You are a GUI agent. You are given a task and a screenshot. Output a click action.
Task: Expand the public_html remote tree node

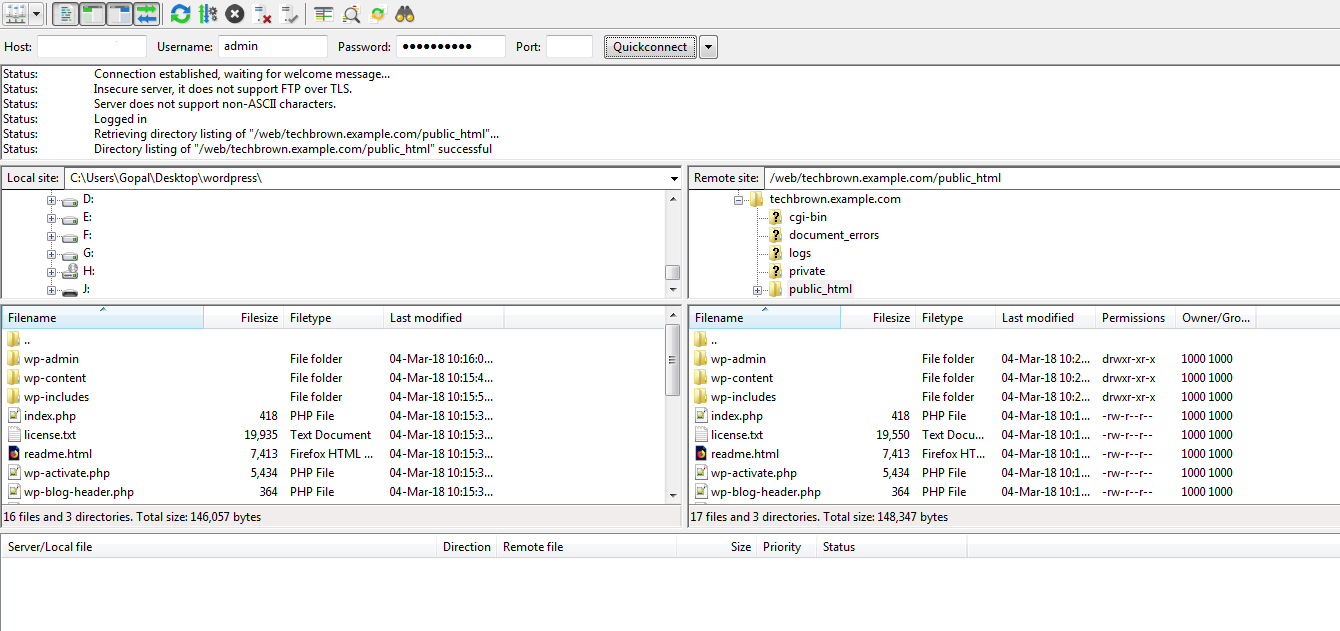757,290
